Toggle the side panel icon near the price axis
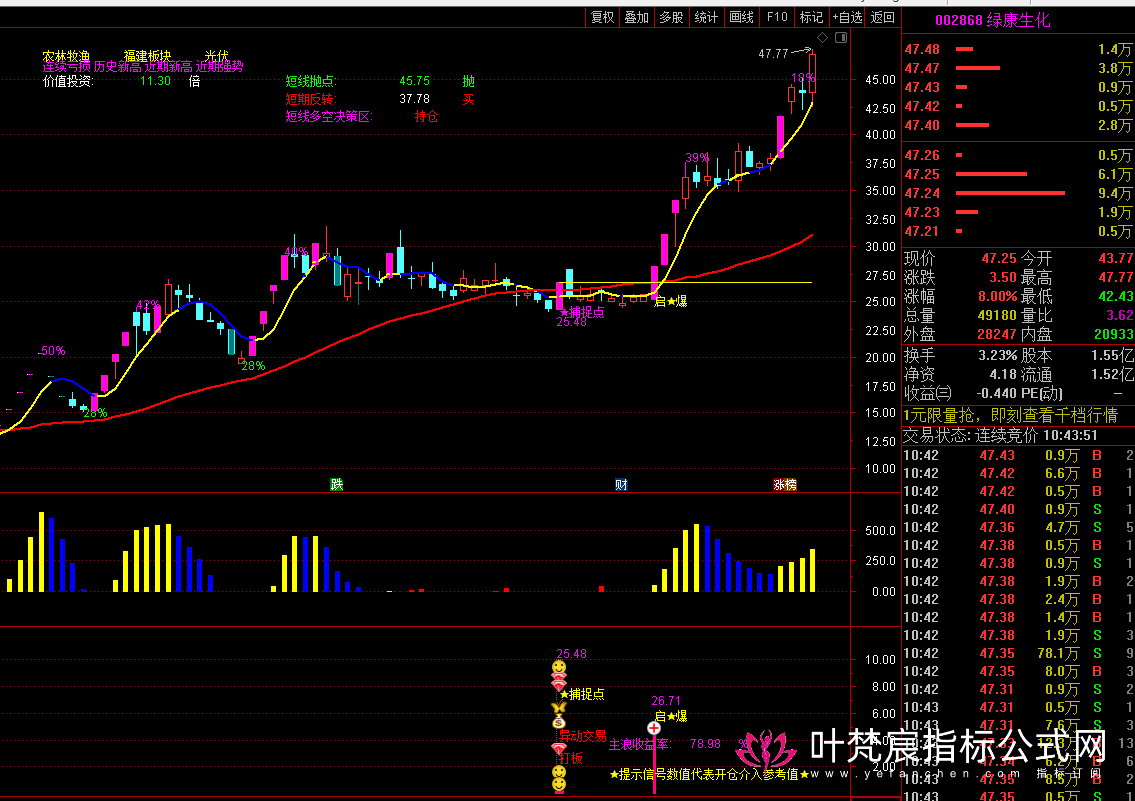The width and height of the screenshot is (1135, 801). click(840, 38)
